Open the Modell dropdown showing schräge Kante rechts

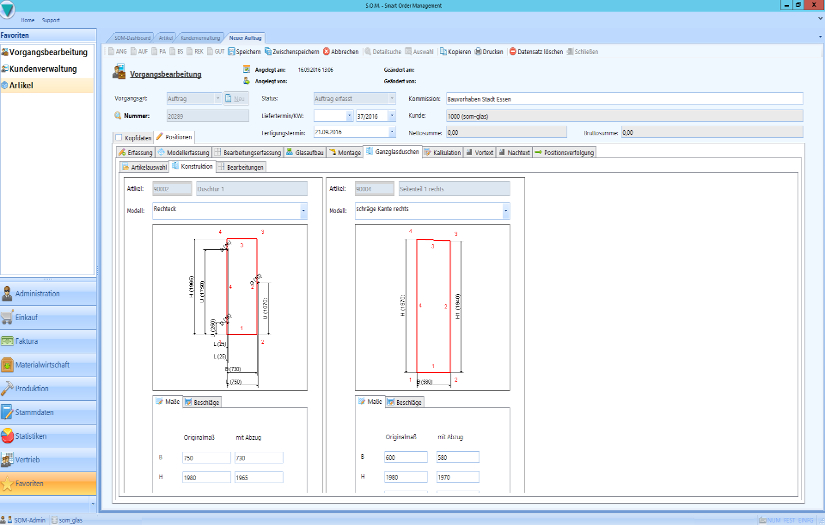505,211
